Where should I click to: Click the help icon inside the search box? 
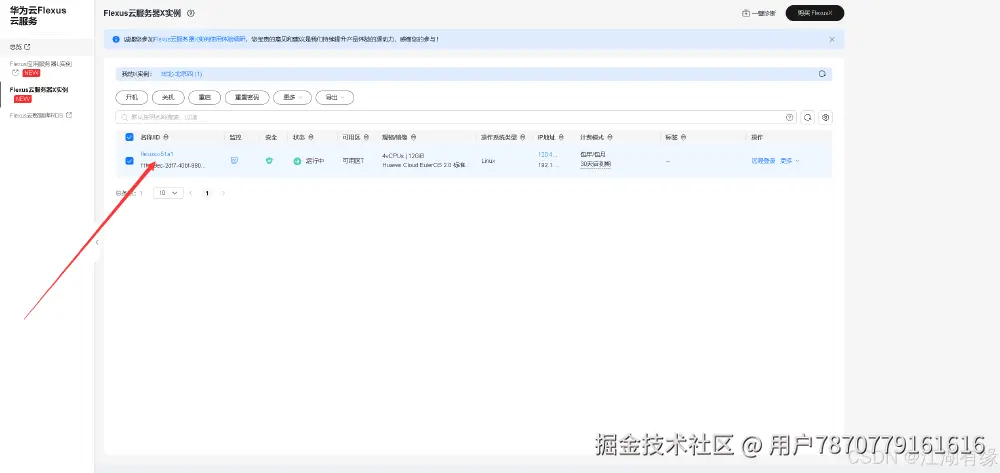pos(790,117)
